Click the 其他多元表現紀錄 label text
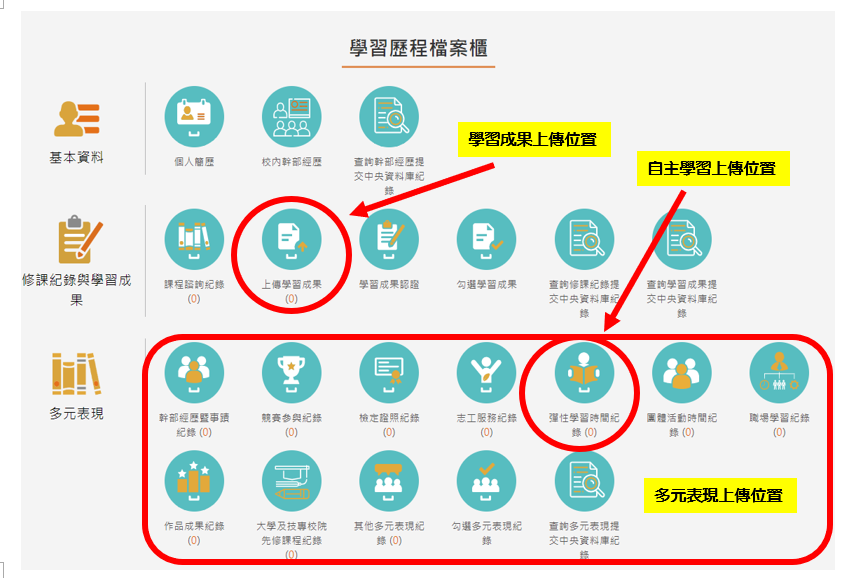 pos(389,533)
